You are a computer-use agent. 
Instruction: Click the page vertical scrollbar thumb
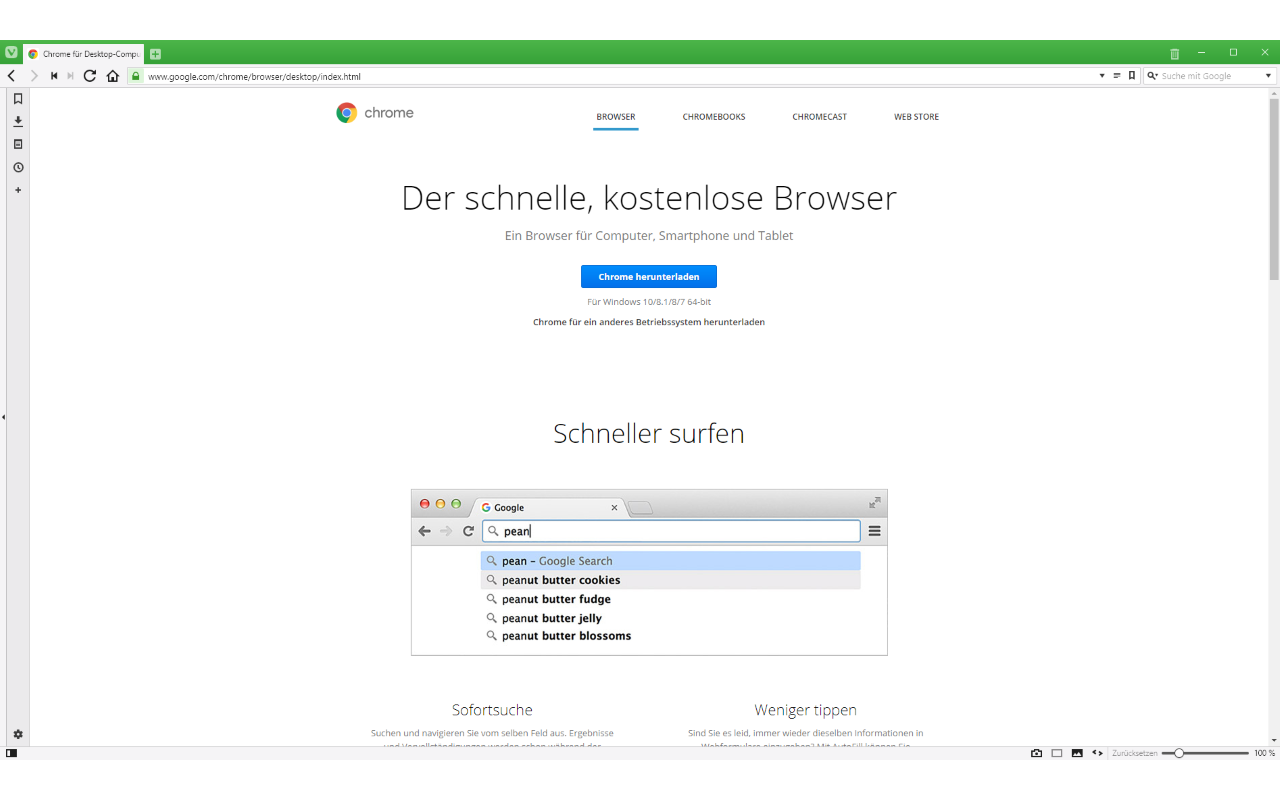tap(1274, 189)
